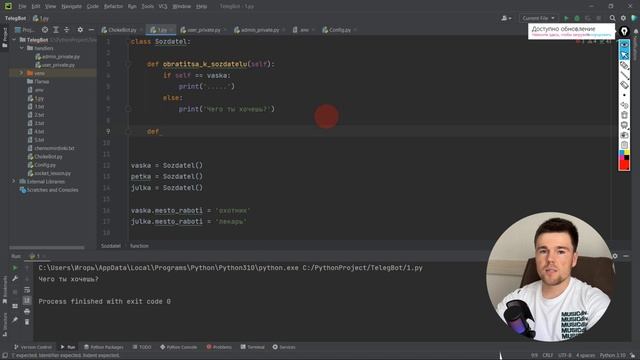Toggle soft-wrap in Run console
This screenshot has width=640, height=360.
27,290
